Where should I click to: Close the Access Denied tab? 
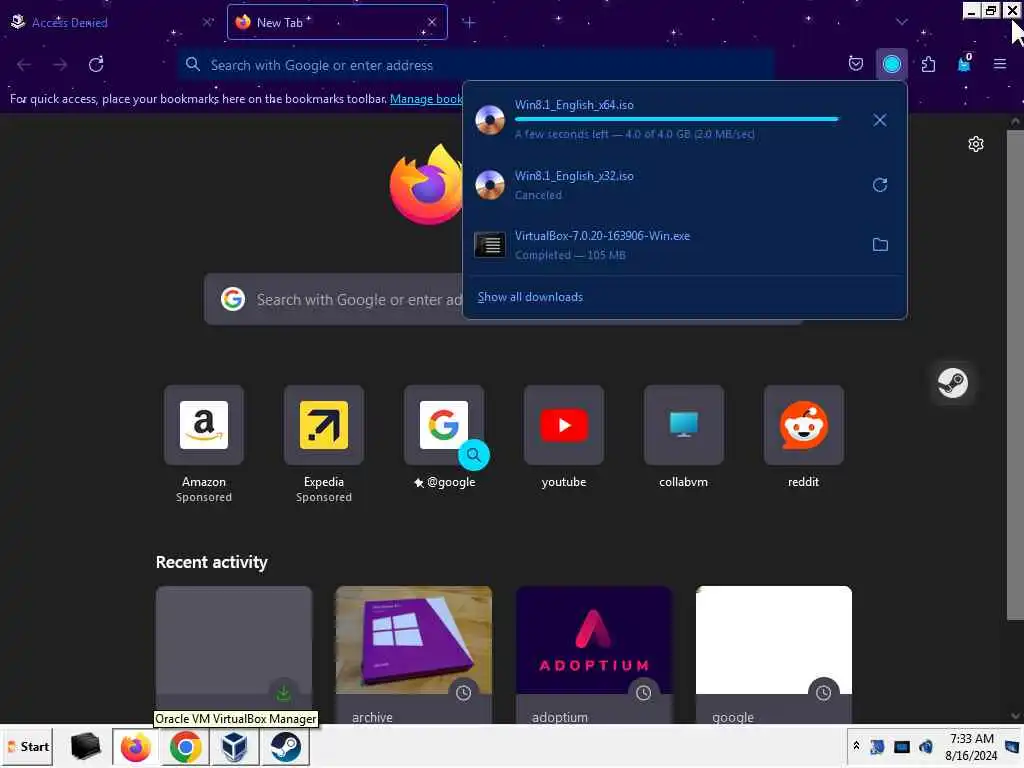point(207,22)
